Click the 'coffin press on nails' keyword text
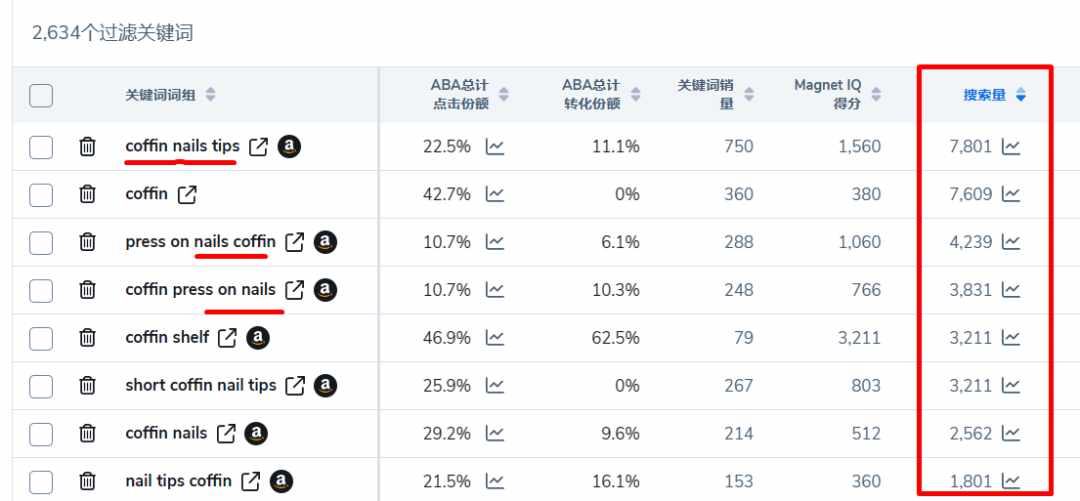 (200, 290)
